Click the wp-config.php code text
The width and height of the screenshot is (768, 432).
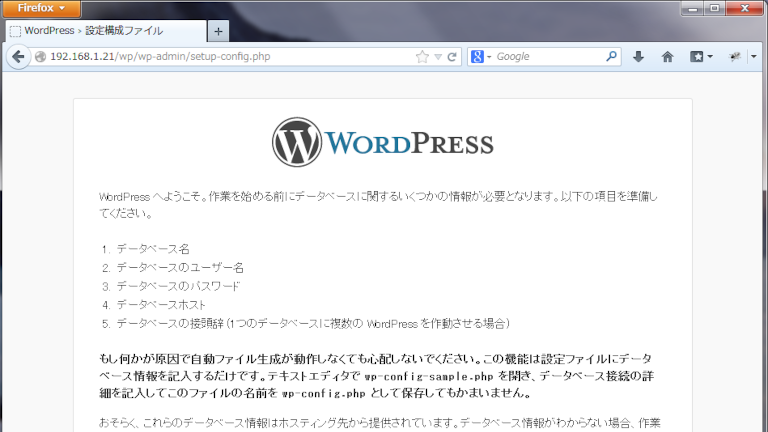point(324,394)
